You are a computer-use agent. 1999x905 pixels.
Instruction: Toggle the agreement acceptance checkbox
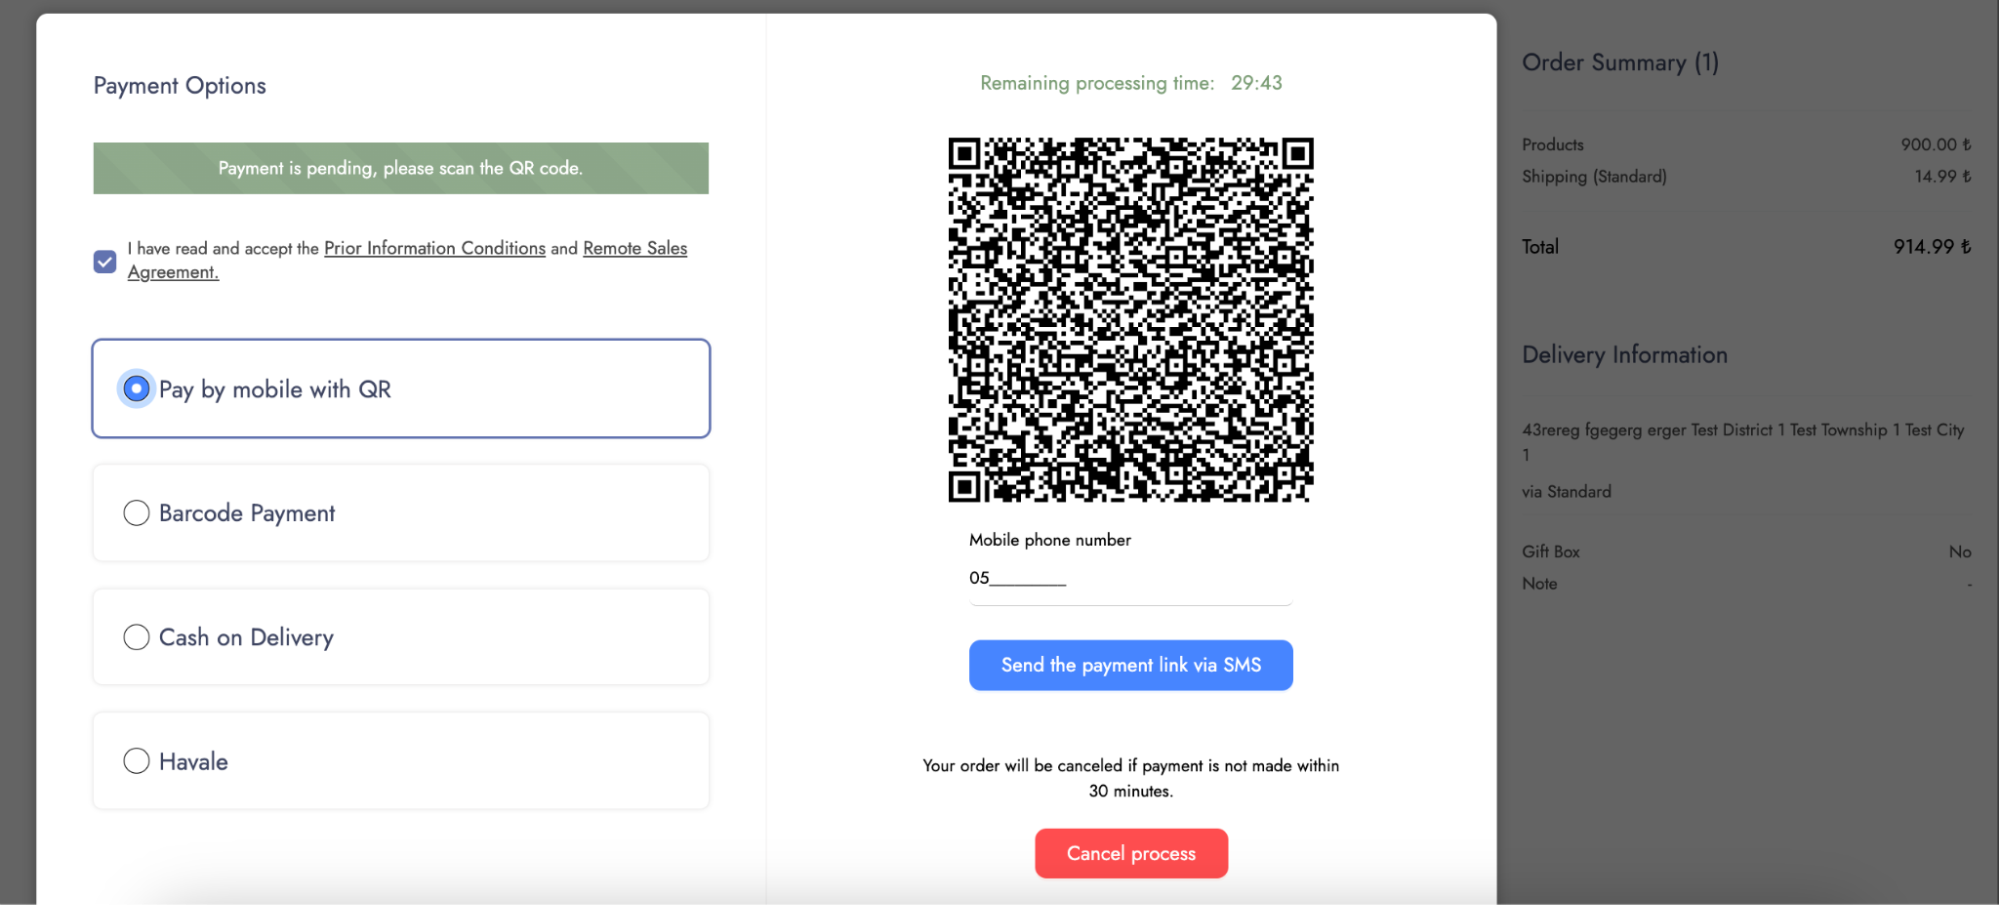pos(105,262)
